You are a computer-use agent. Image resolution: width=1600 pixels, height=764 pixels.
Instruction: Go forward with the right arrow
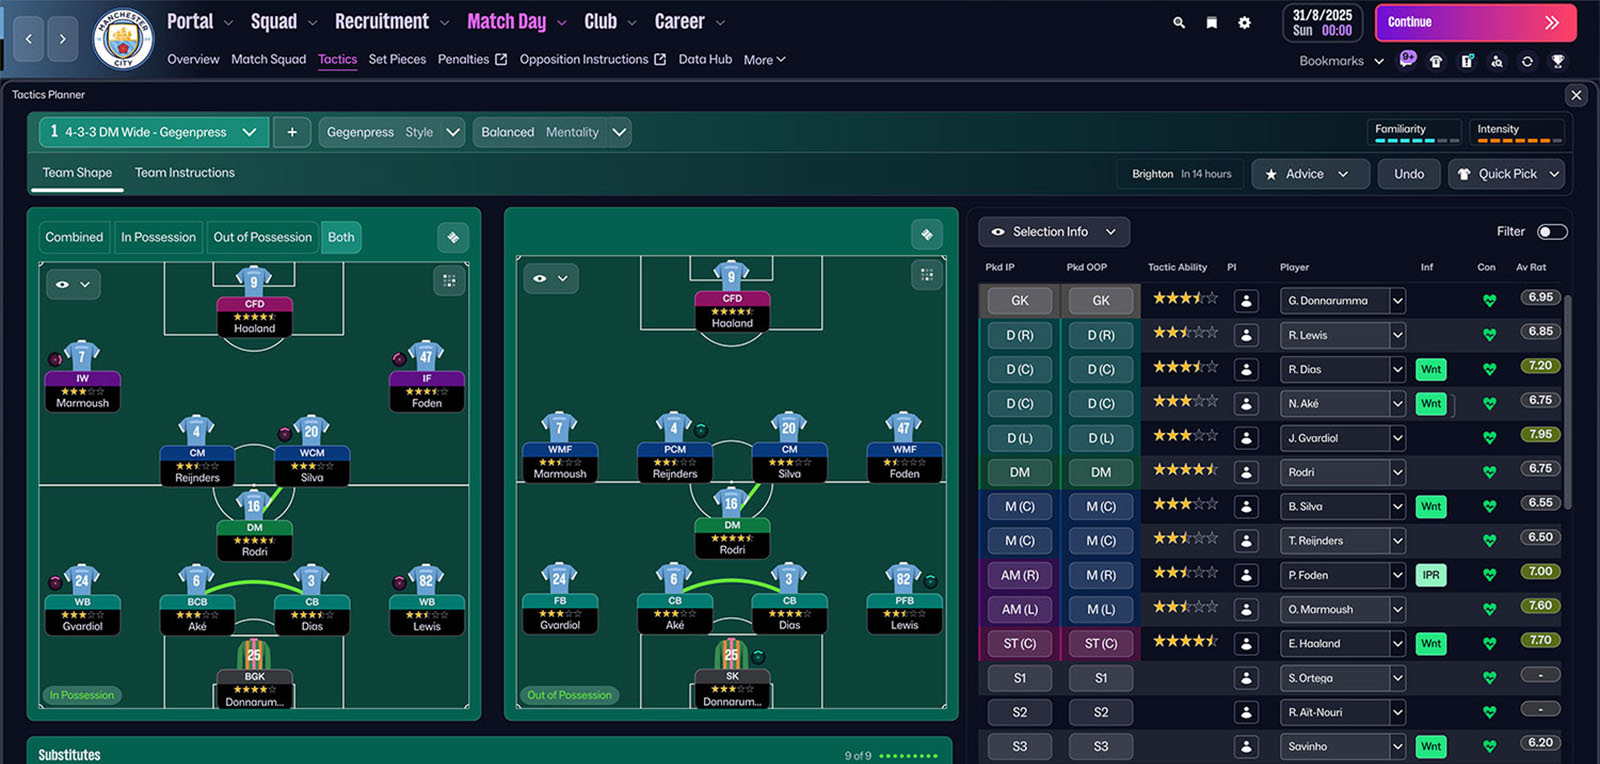click(x=63, y=39)
